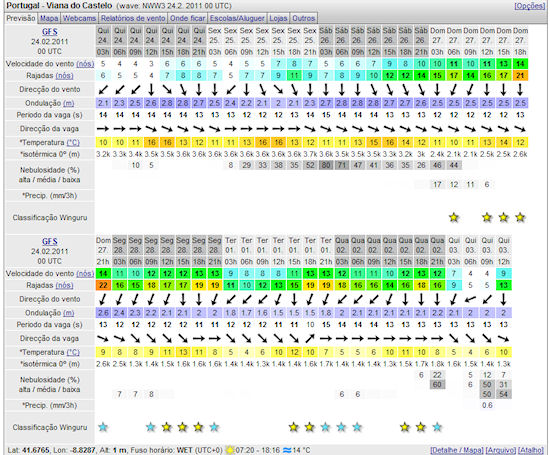Open the Relatórios de vento tab
Viewport: 550px width, 455px height.
point(133,18)
